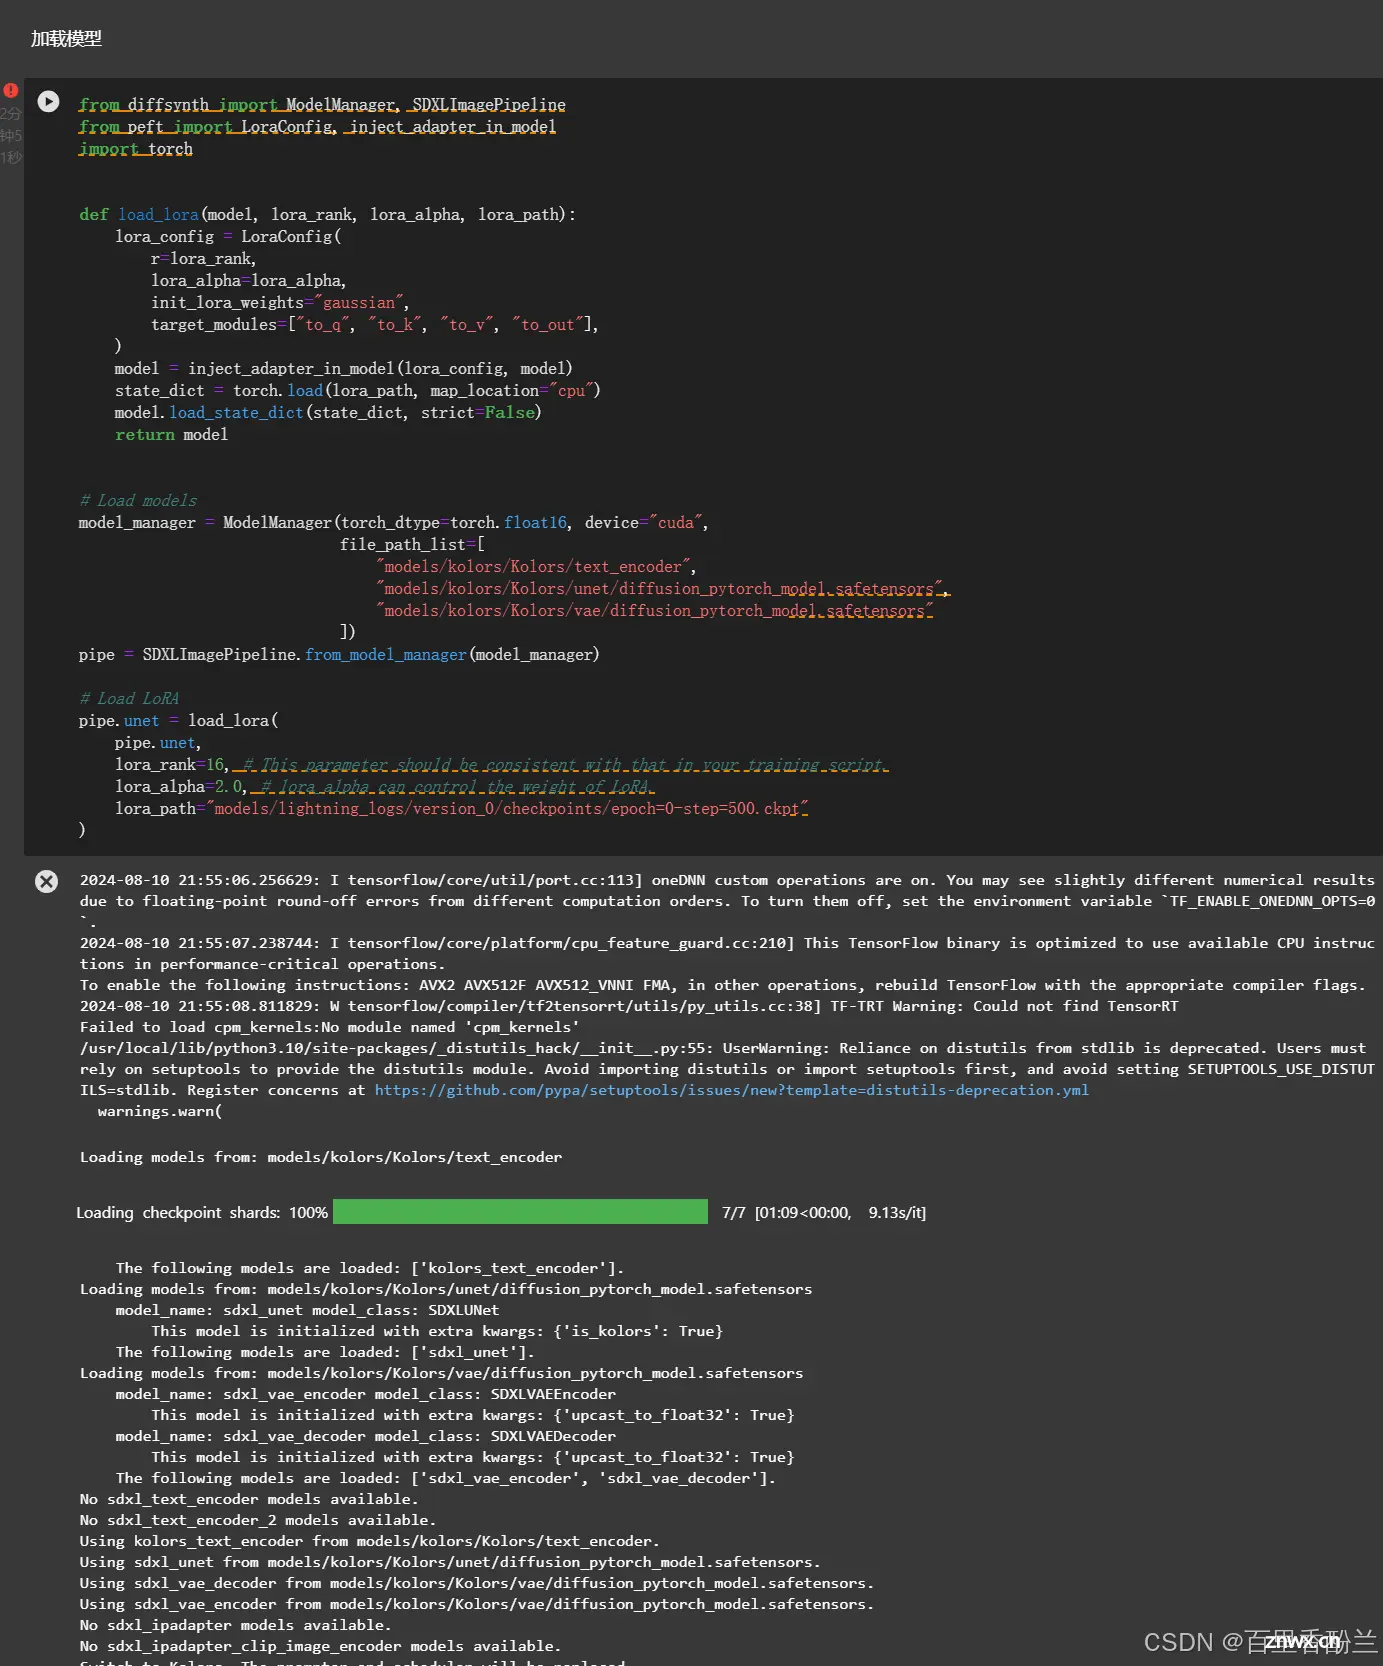Image resolution: width=1383 pixels, height=1666 pixels.
Task: Click the lora_path checkpoint string
Action: coord(507,809)
